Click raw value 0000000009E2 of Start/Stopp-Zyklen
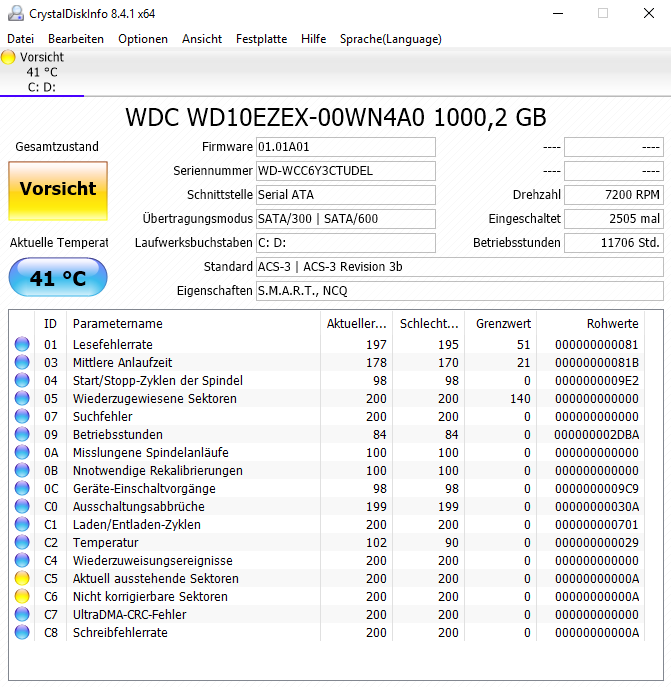 (x=596, y=381)
